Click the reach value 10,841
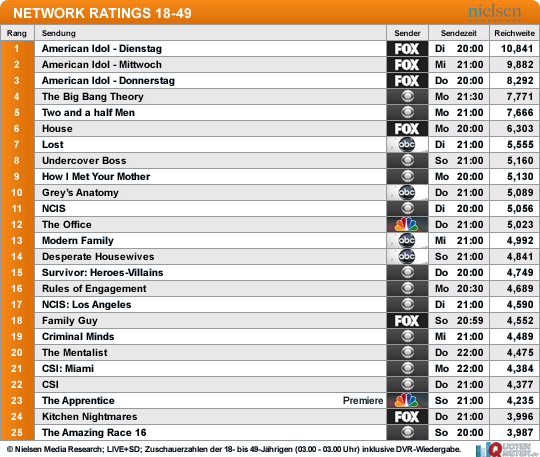The width and height of the screenshot is (540, 457). pyautogui.click(x=517, y=49)
